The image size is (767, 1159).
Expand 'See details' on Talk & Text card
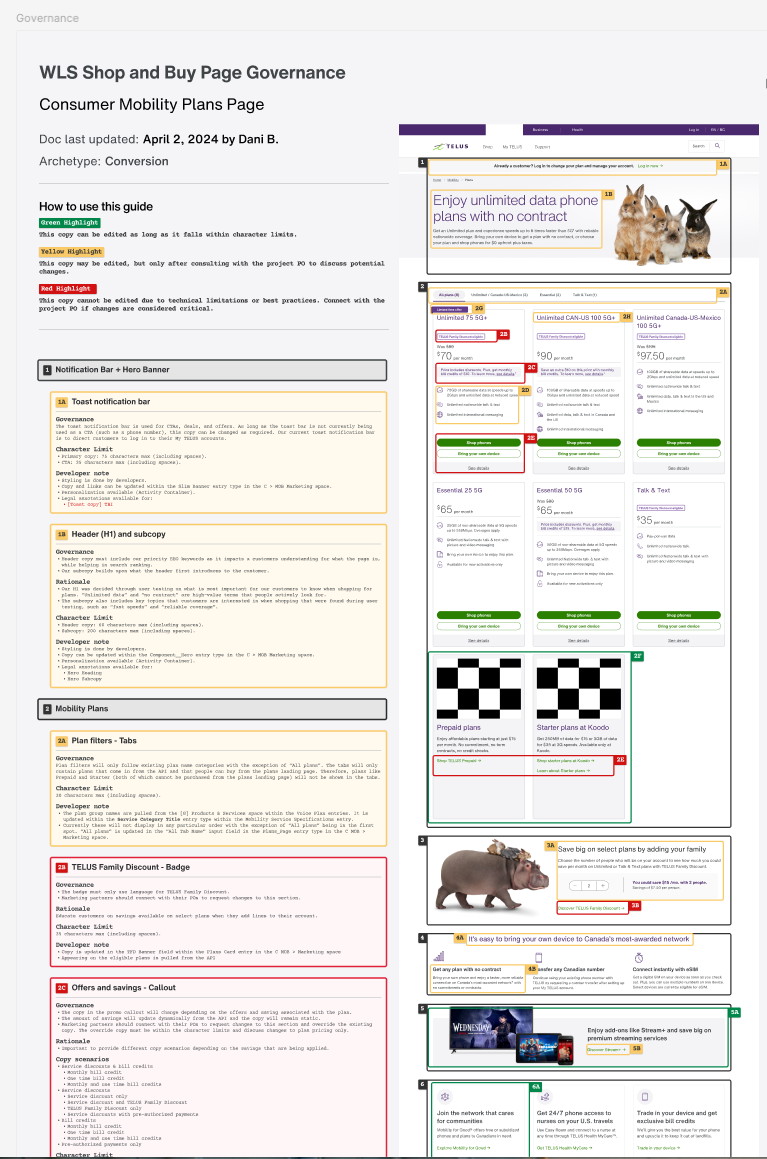click(x=678, y=640)
